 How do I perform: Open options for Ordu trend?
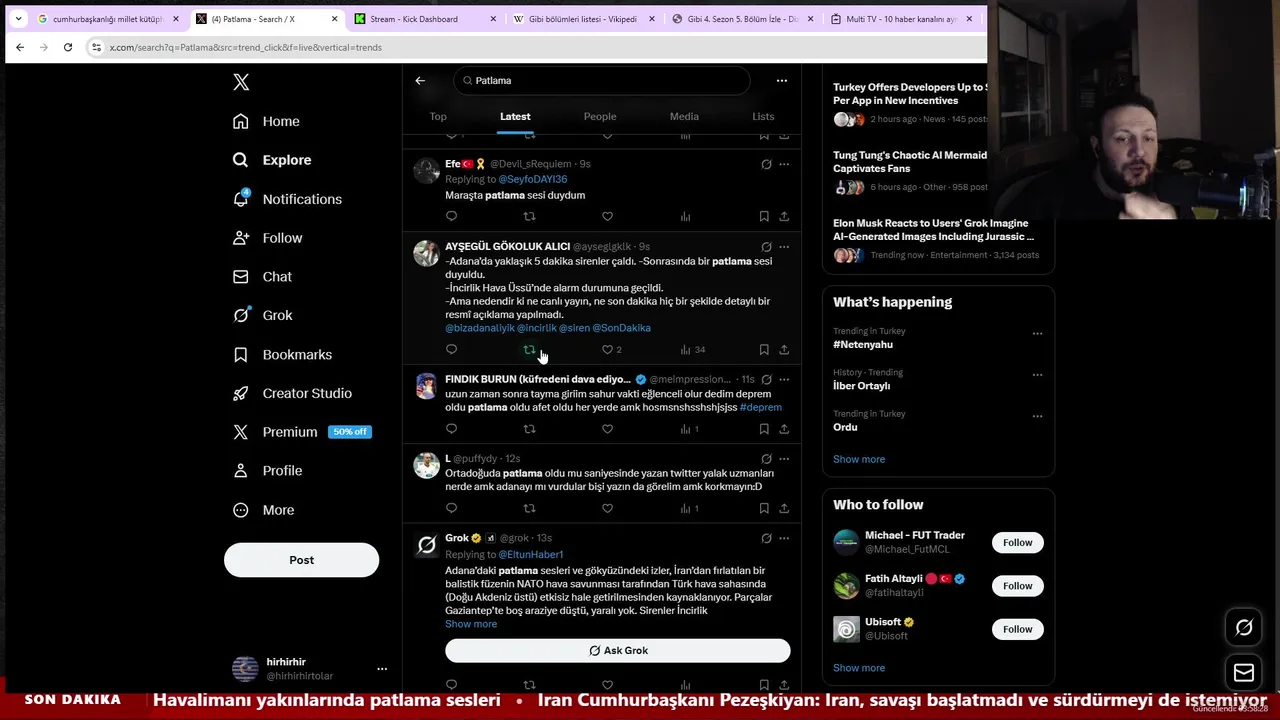click(1037, 416)
